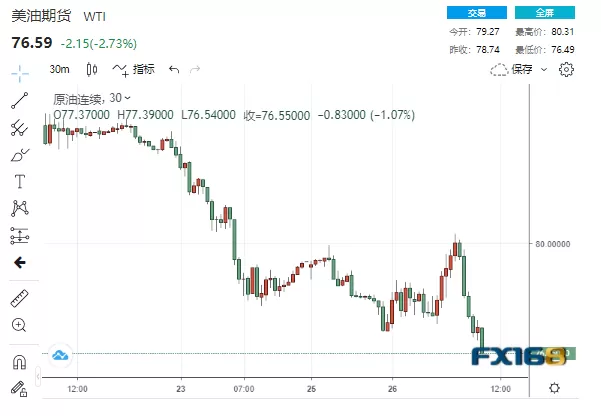Click the 全屏 fullscreen button
Viewport: 601px width, 416px height.
(x=545, y=13)
